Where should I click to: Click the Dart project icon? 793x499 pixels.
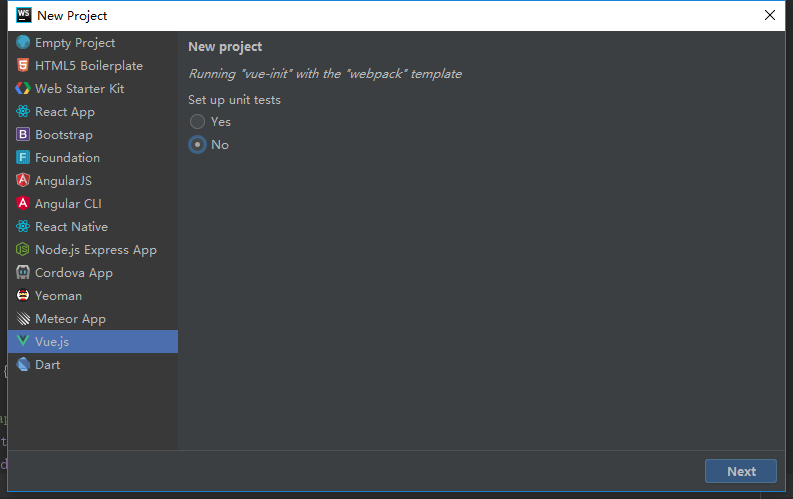click(x=23, y=365)
